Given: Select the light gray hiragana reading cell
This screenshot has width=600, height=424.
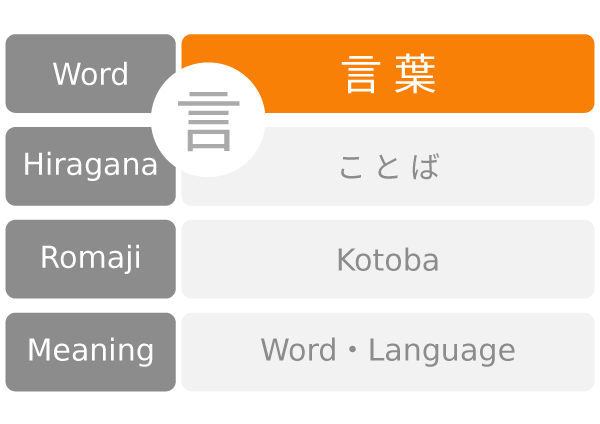Looking at the screenshot, I should click(x=520, y=167).
